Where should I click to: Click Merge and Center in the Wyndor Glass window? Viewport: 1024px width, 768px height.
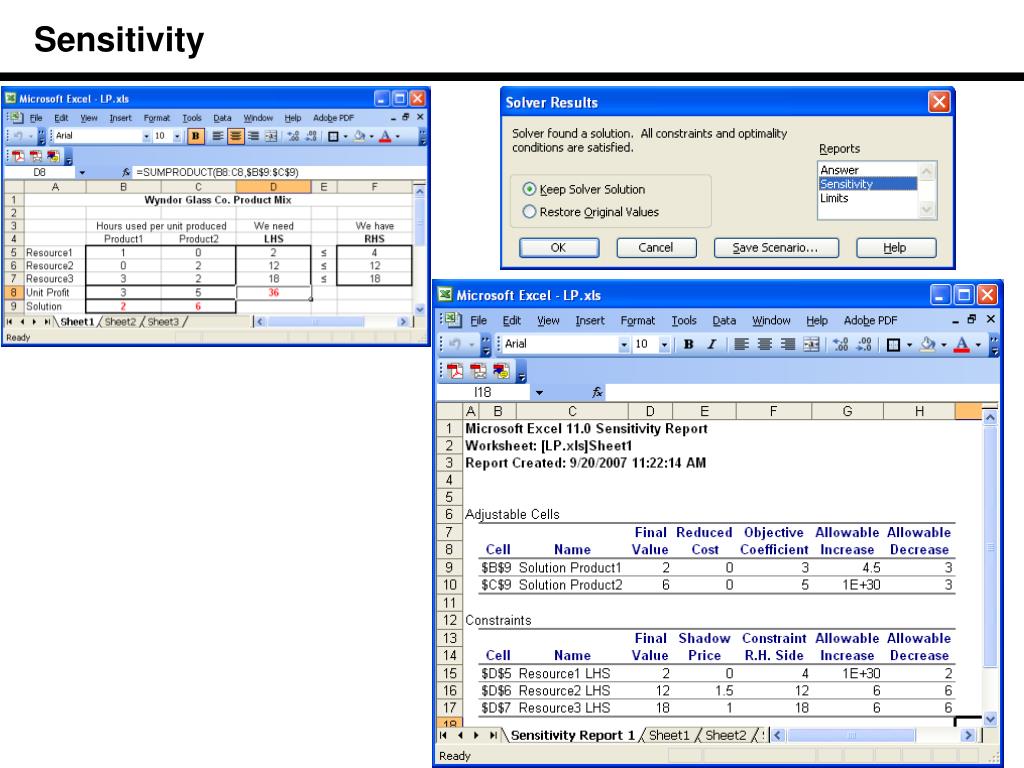click(270, 136)
